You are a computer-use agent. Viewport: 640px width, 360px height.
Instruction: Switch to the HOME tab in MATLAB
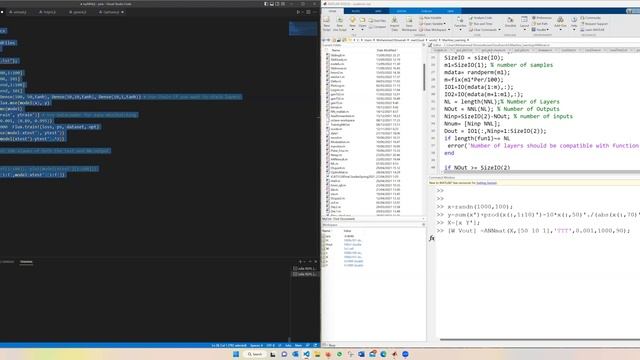click(x=333, y=11)
